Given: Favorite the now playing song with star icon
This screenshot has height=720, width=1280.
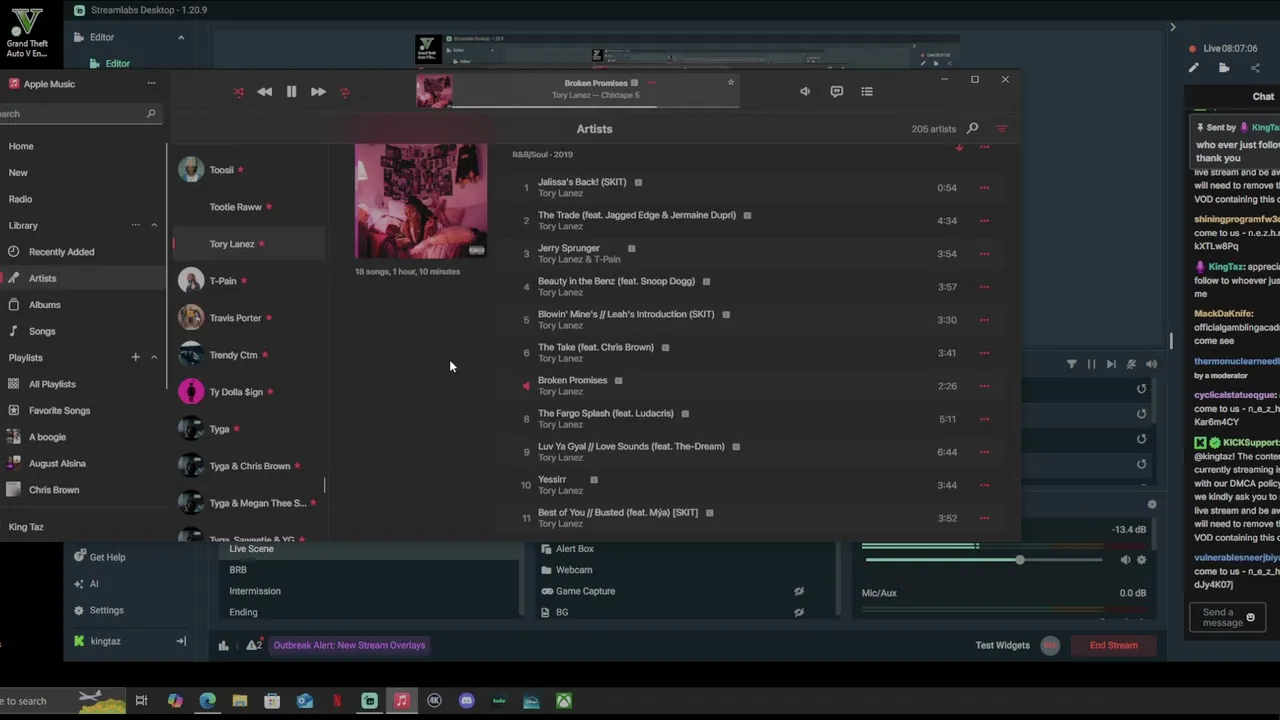Looking at the screenshot, I should tap(731, 82).
